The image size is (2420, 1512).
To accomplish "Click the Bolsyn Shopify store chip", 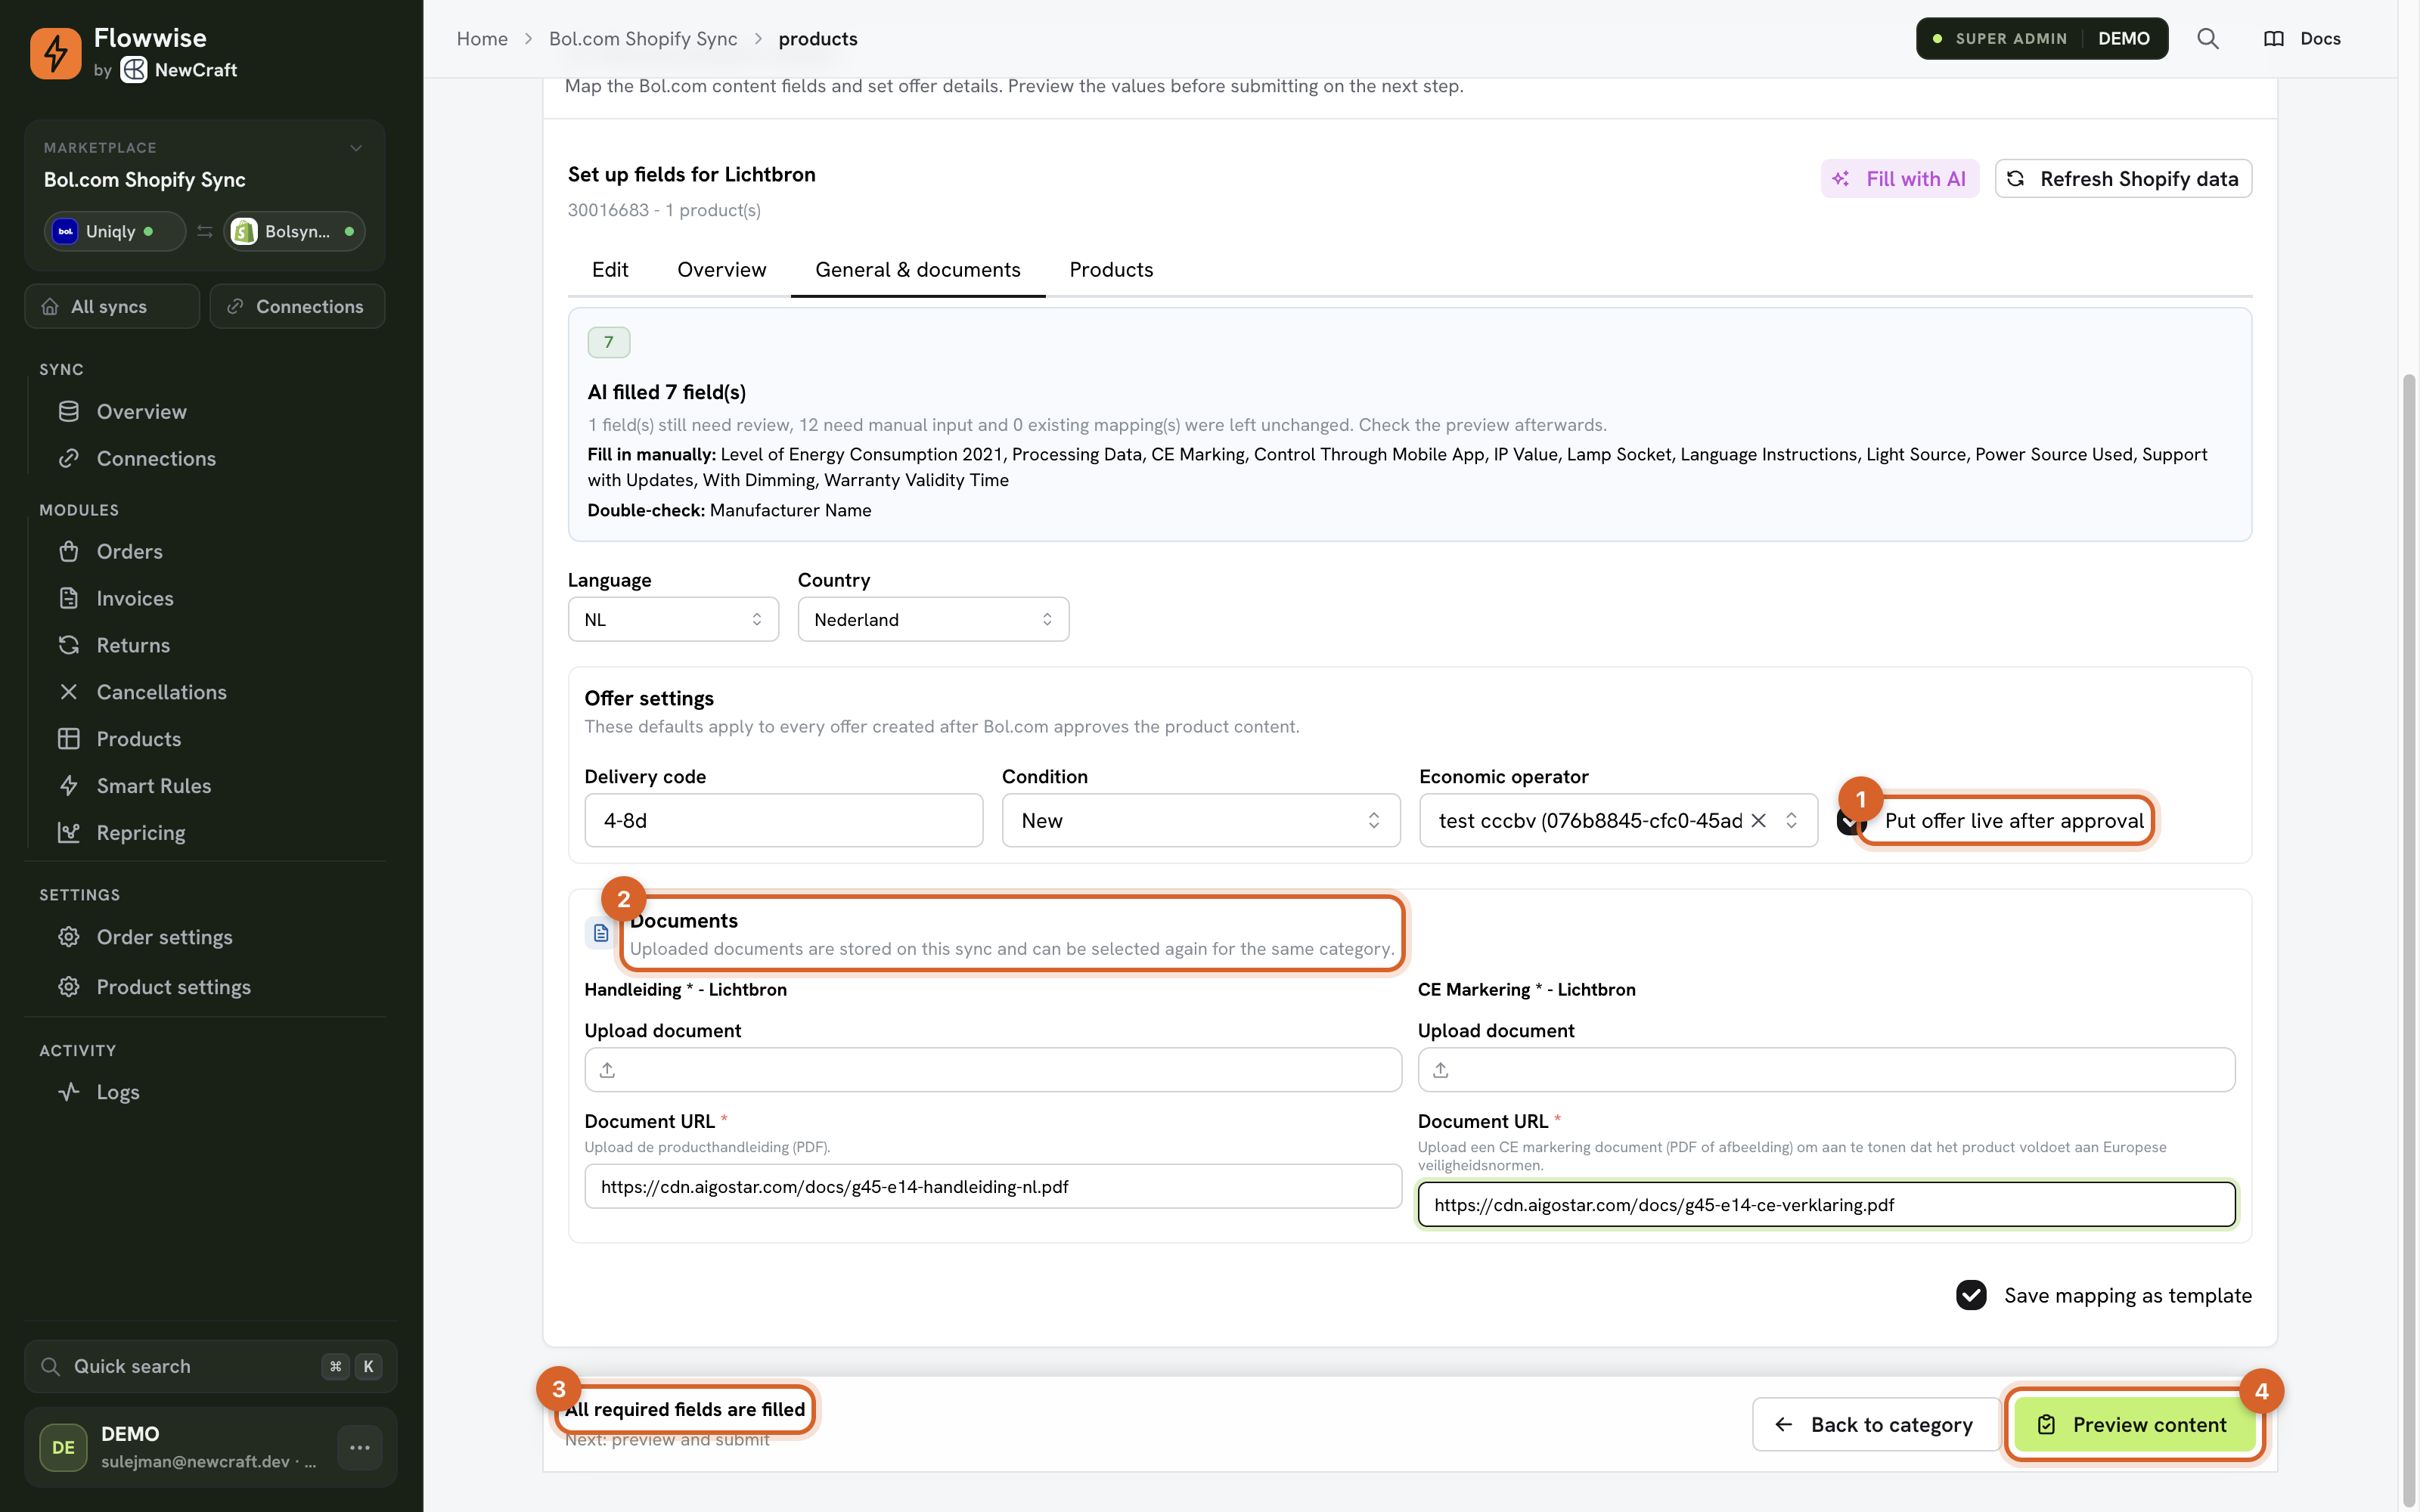I will tap(295, 231).
